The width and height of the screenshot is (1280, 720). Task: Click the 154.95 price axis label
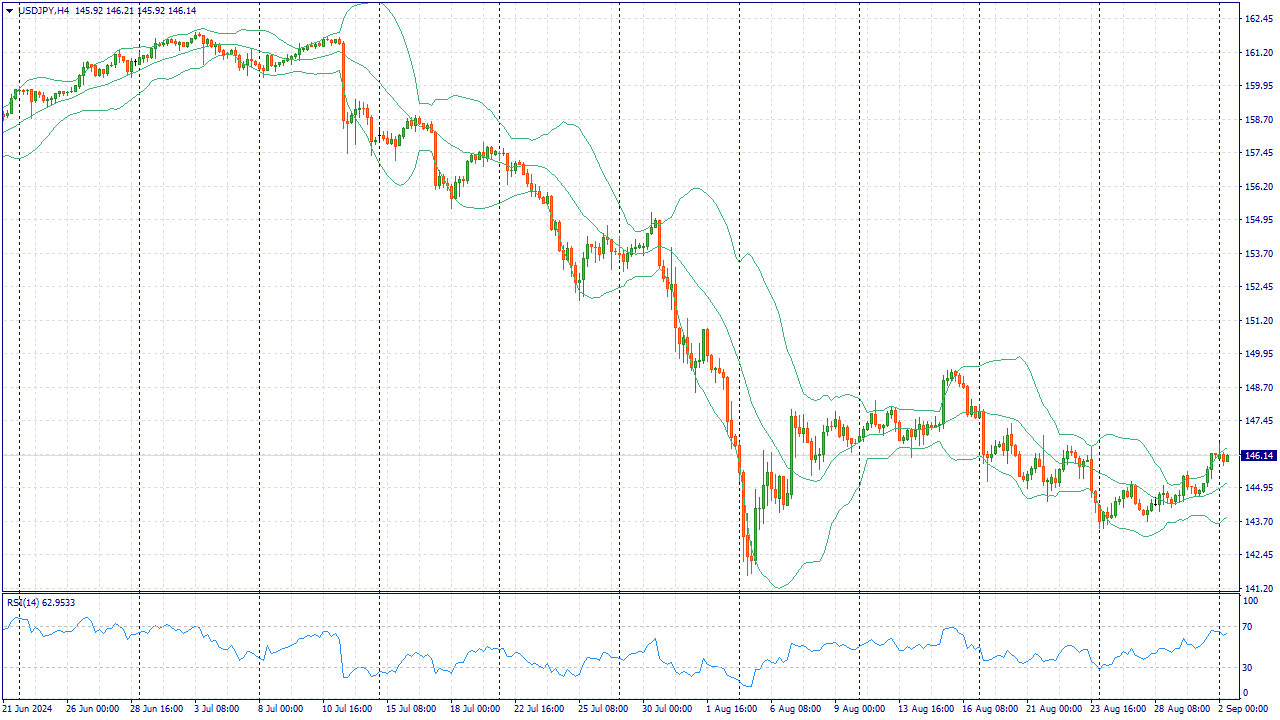point(1257,220)
